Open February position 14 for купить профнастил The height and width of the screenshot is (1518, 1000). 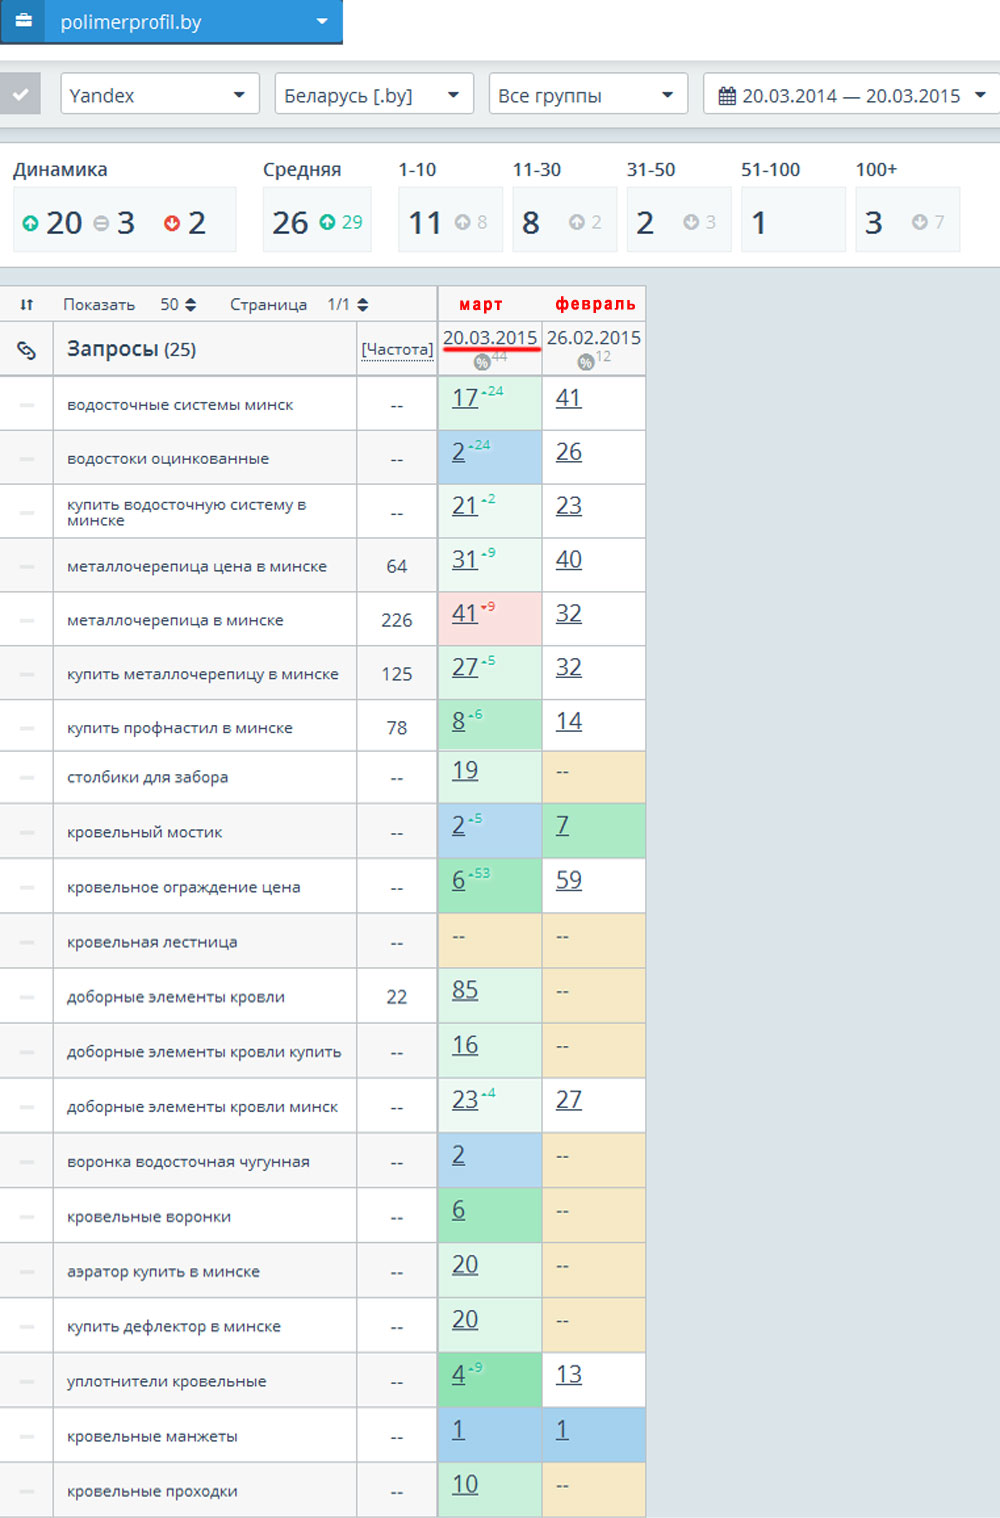pos(568,722)
